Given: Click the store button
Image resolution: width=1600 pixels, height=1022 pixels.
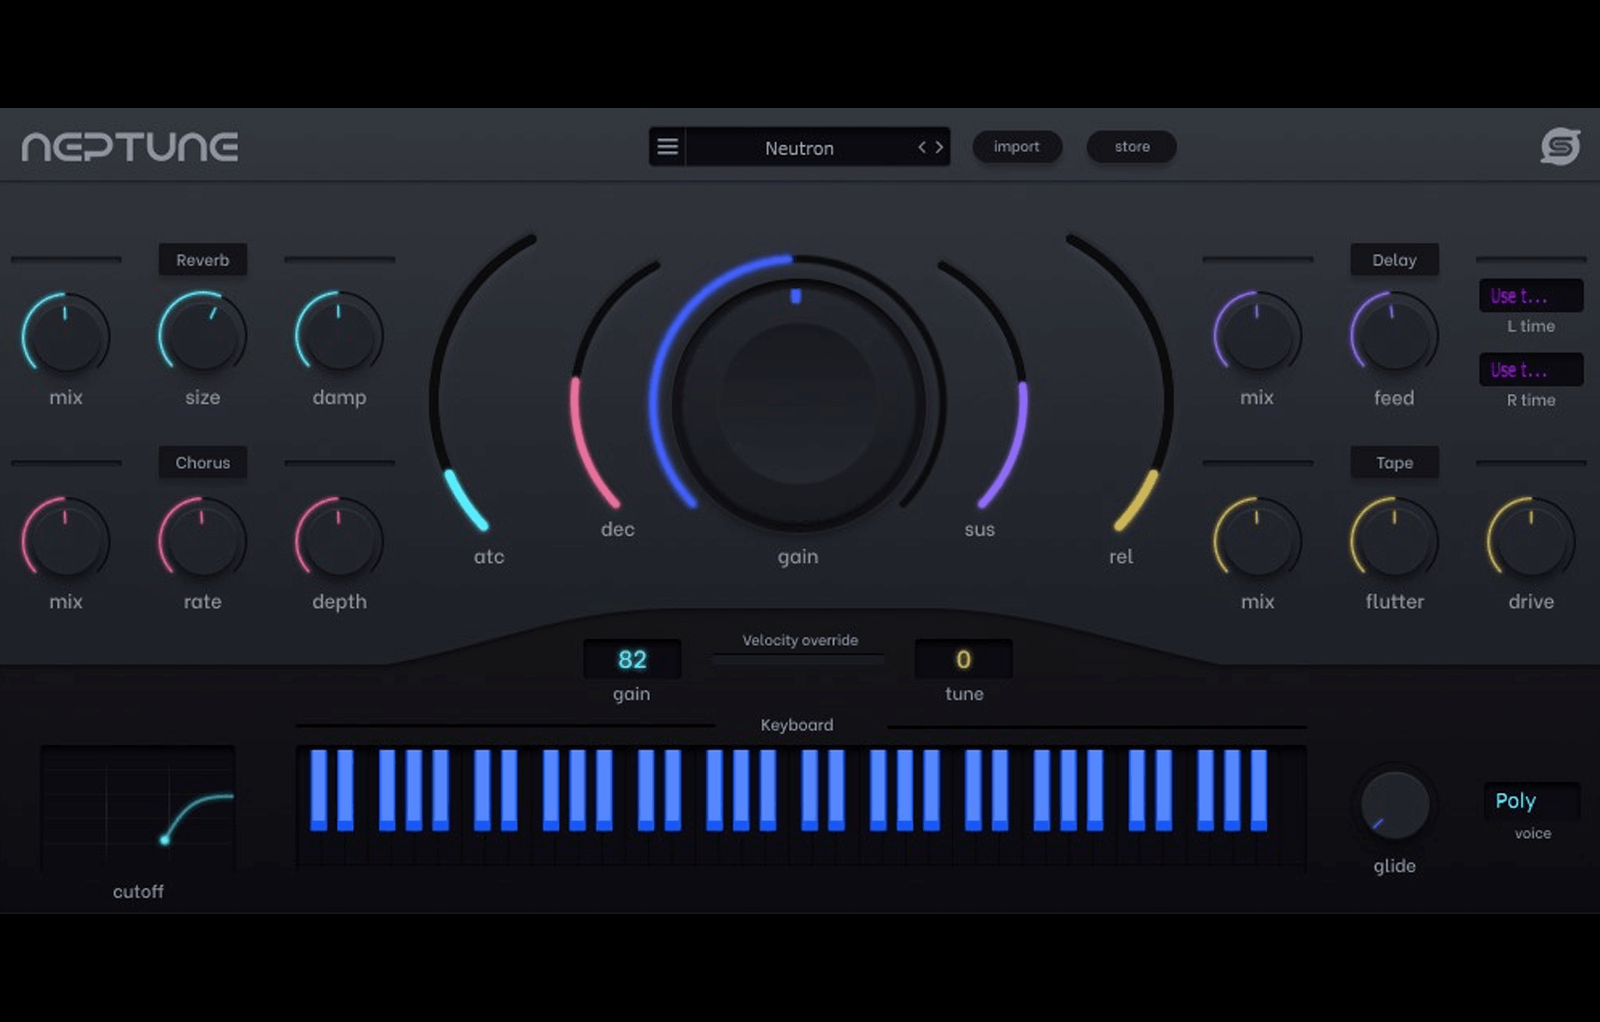Looking at the screenshot, I should click(1132, 147).
